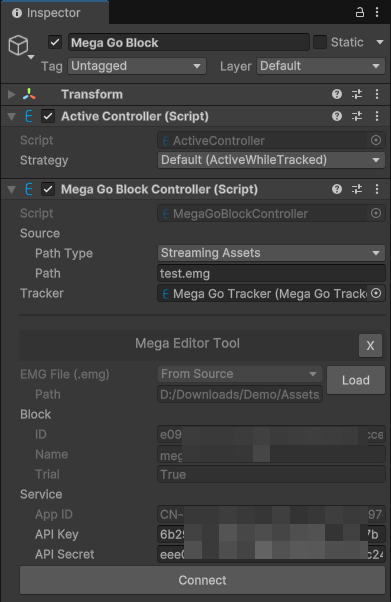Open Transform component three-dot menu

point(377,94)
